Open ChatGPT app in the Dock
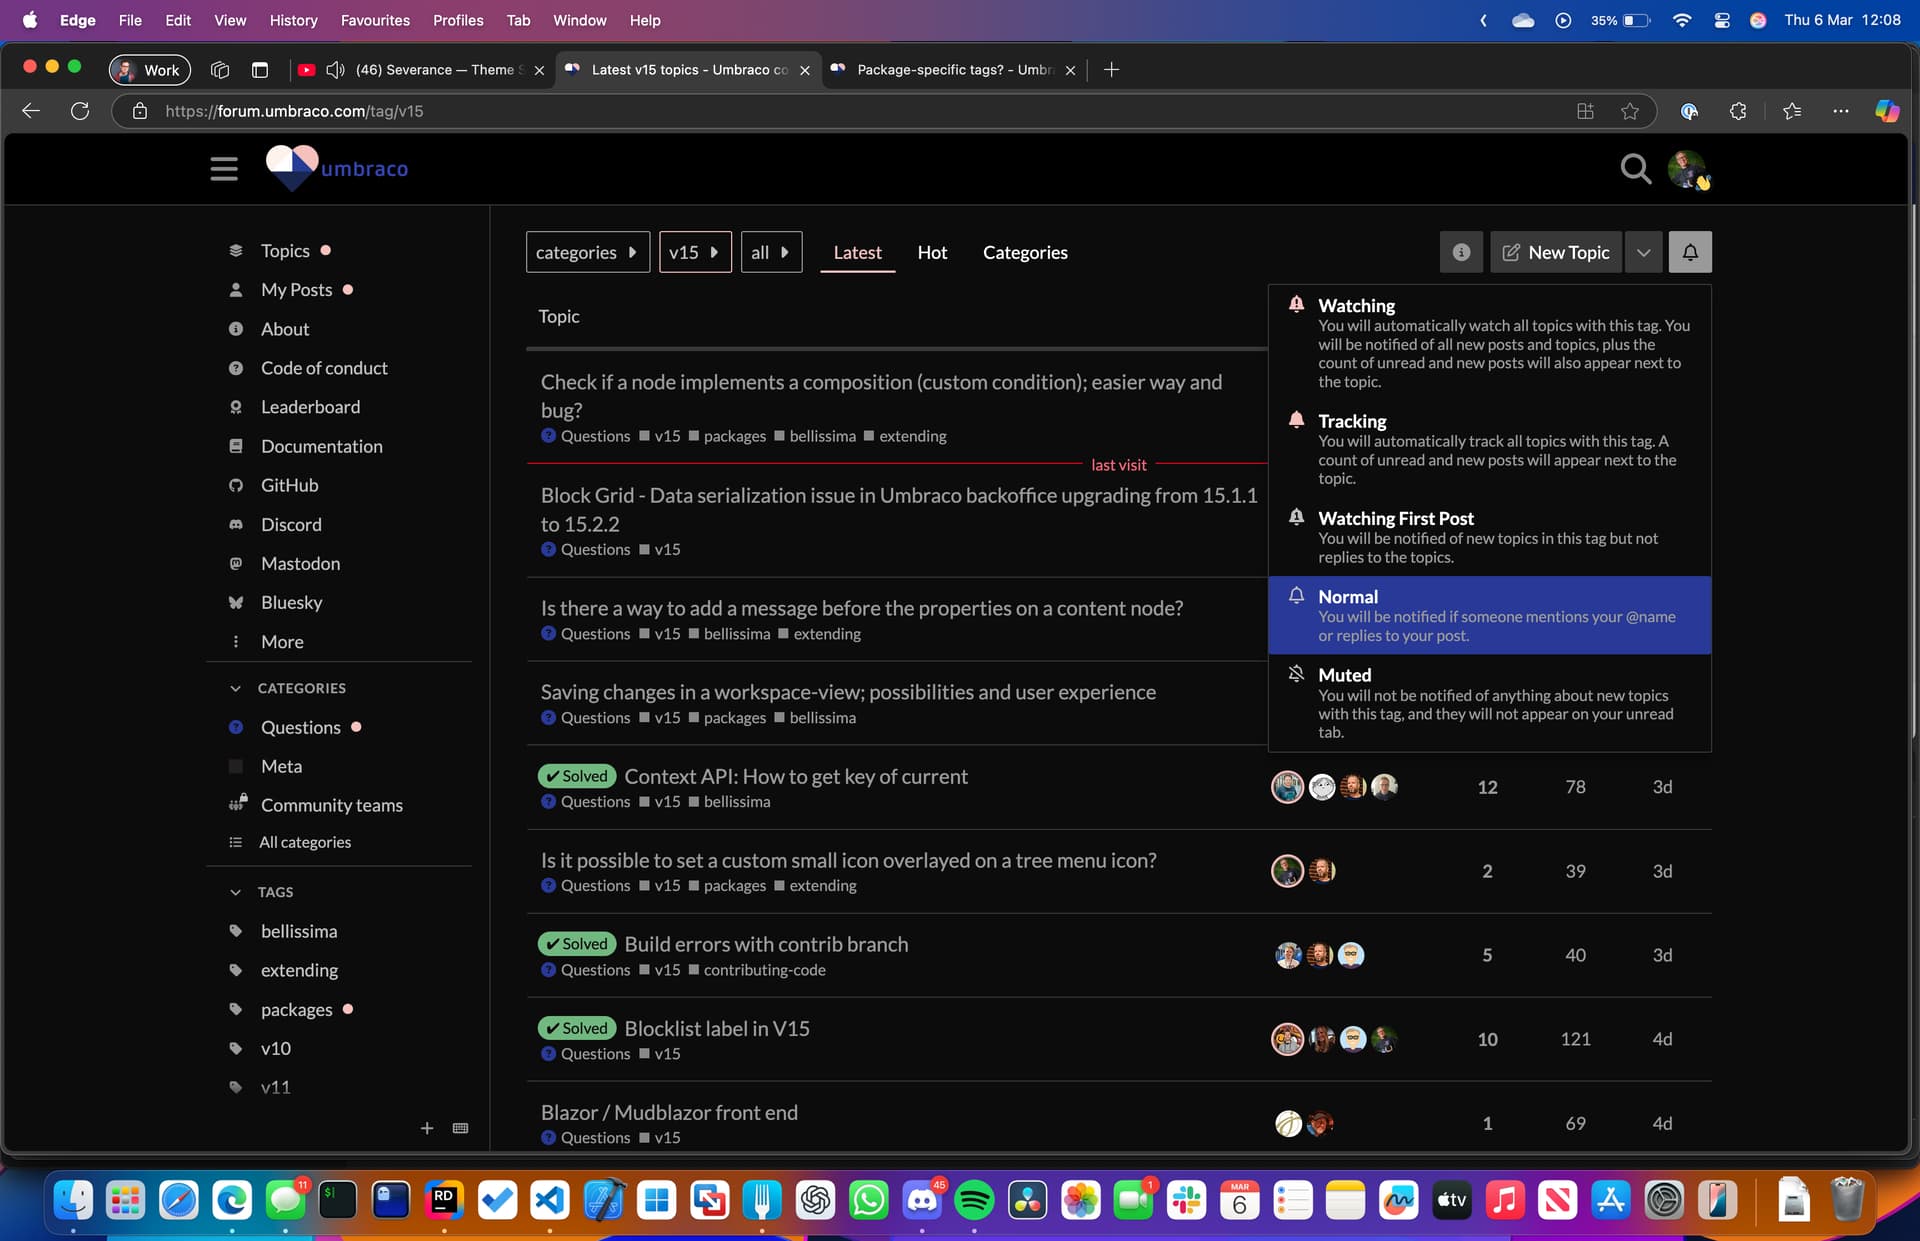 815,1200
